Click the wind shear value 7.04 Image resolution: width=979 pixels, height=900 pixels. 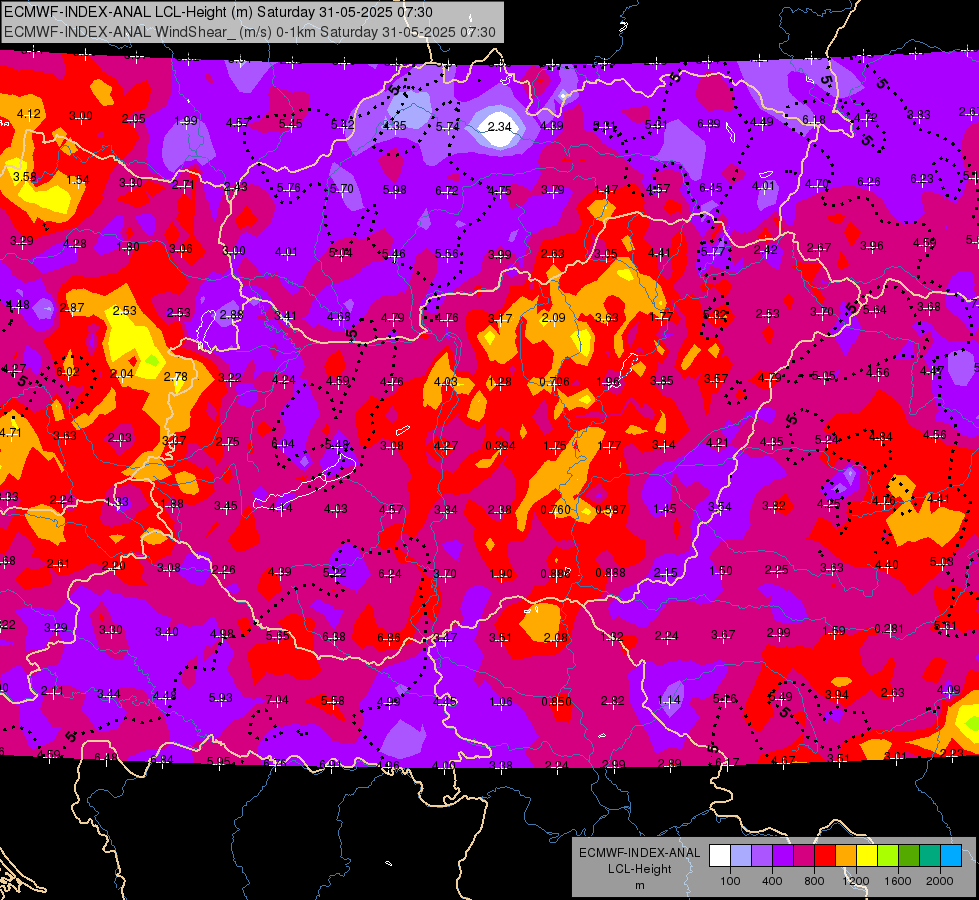[277, 700]
